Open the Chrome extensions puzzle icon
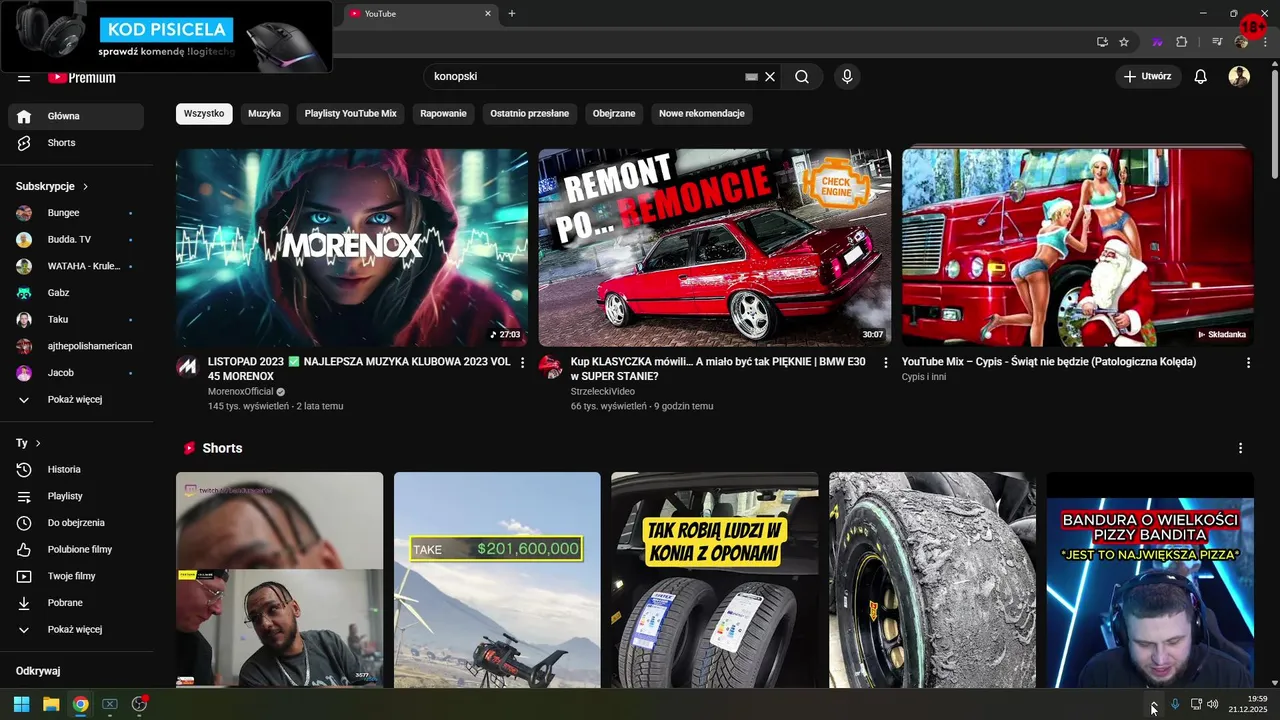Screen dimensions: 1280x720 (x=1182, y=42)
